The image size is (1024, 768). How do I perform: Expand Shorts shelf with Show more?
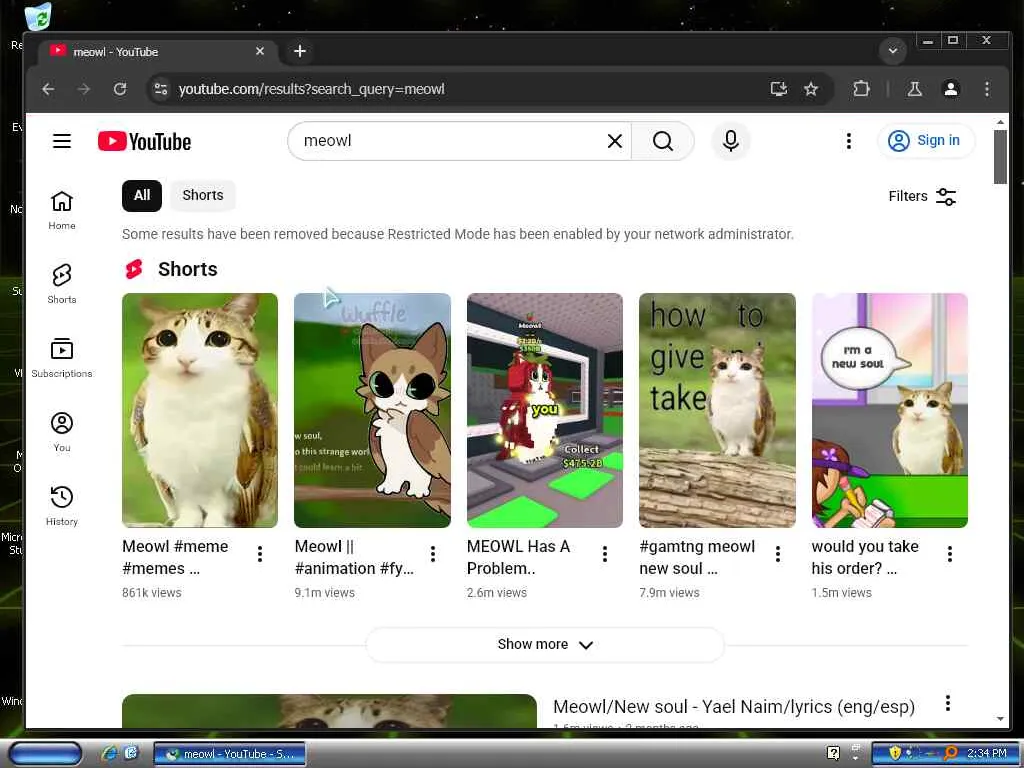[545, 645]
